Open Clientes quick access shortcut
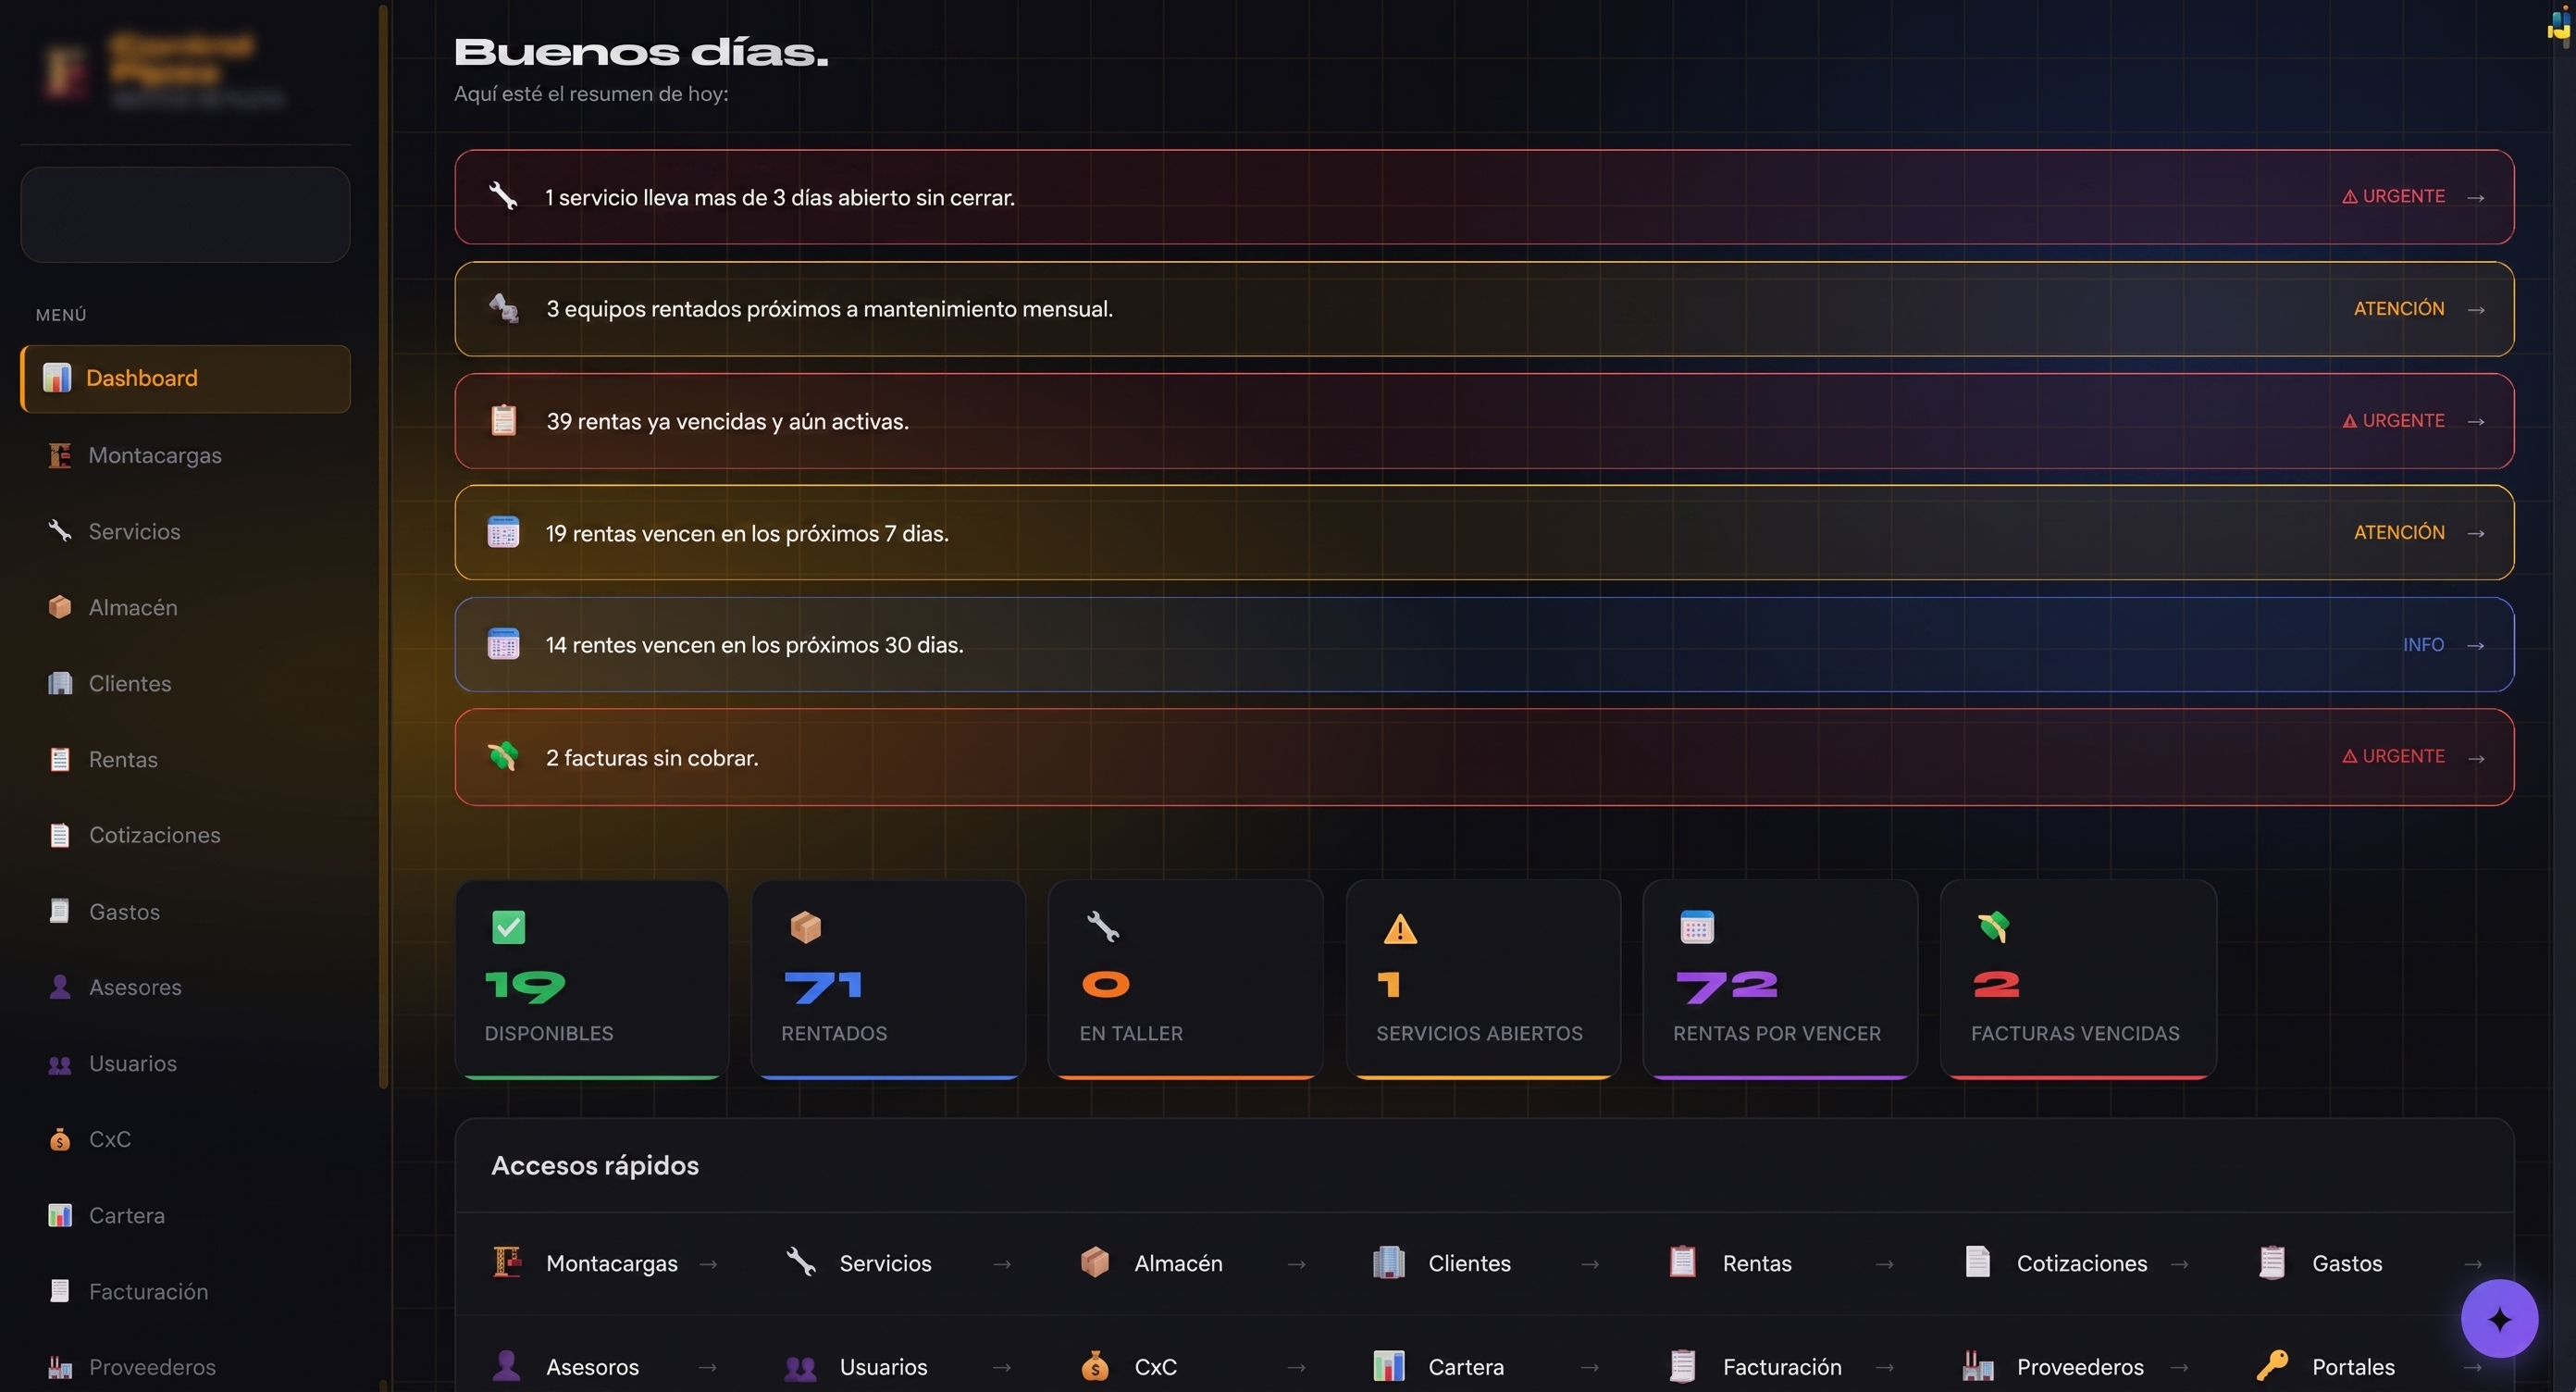This screenshot has width=2576, height=1392. [x=1488, y=1263]
